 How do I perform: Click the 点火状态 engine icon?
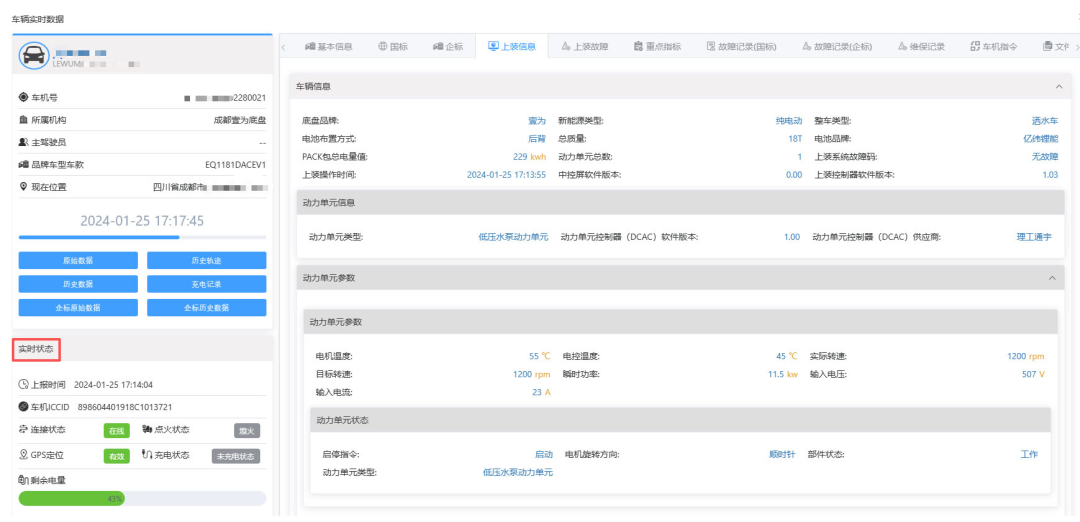(147, 430)
